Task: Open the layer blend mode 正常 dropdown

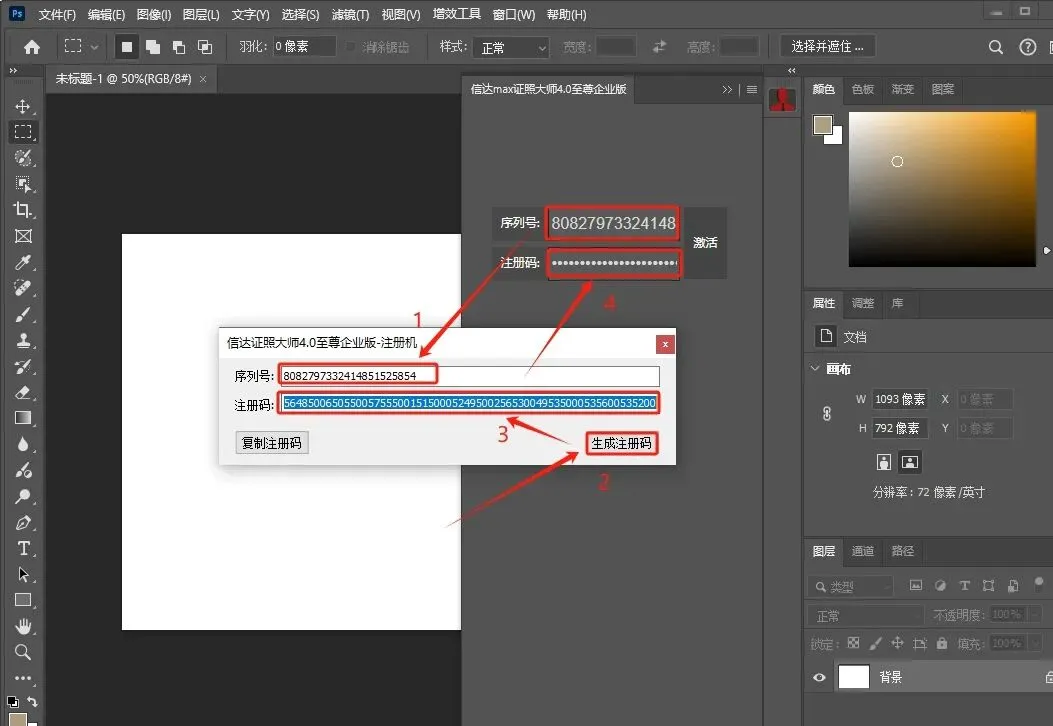Action: (866, 615)
